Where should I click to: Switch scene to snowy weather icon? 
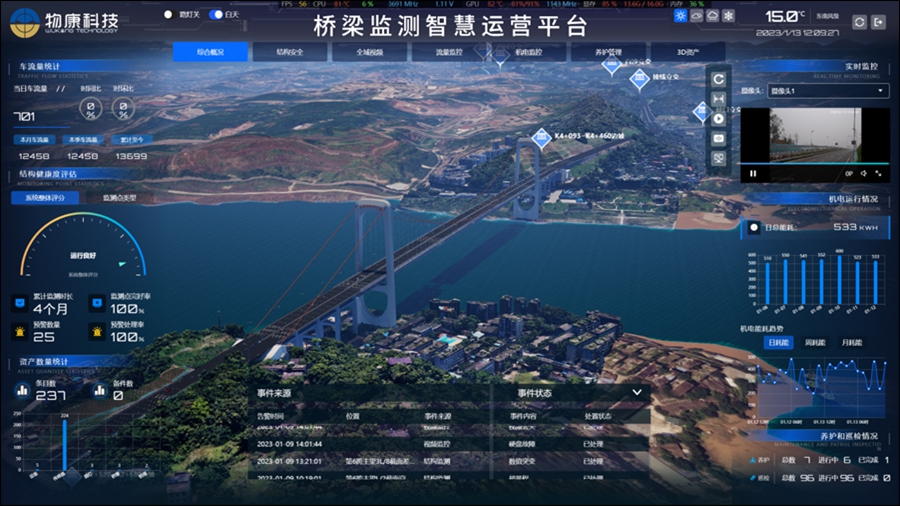click(728, 16)
